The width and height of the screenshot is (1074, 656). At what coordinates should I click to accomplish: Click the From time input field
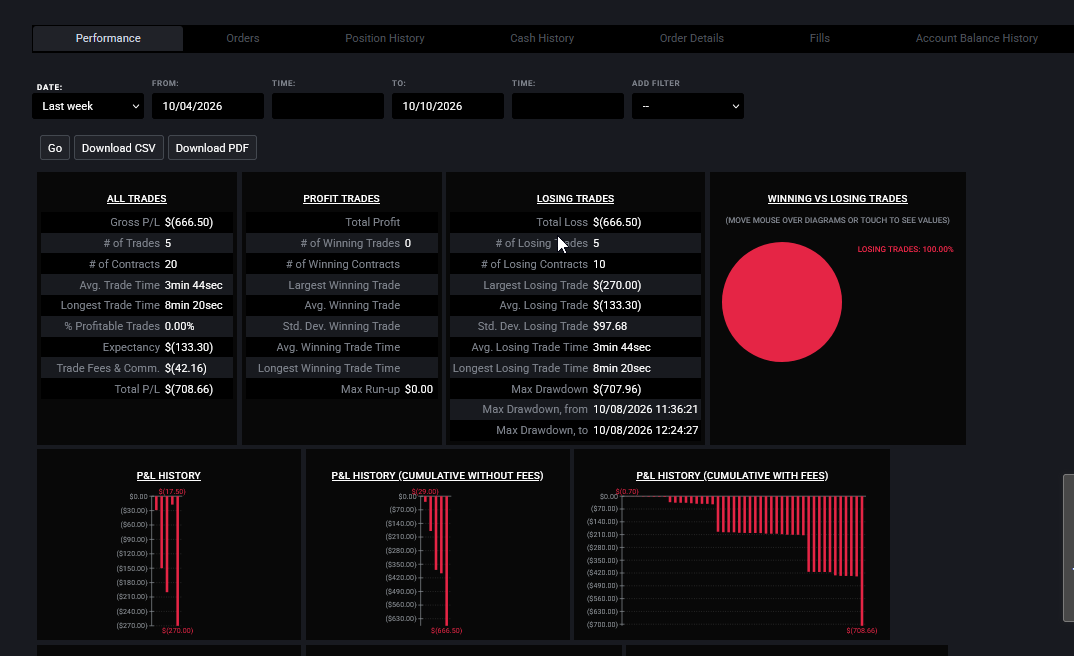coord(327,106)
